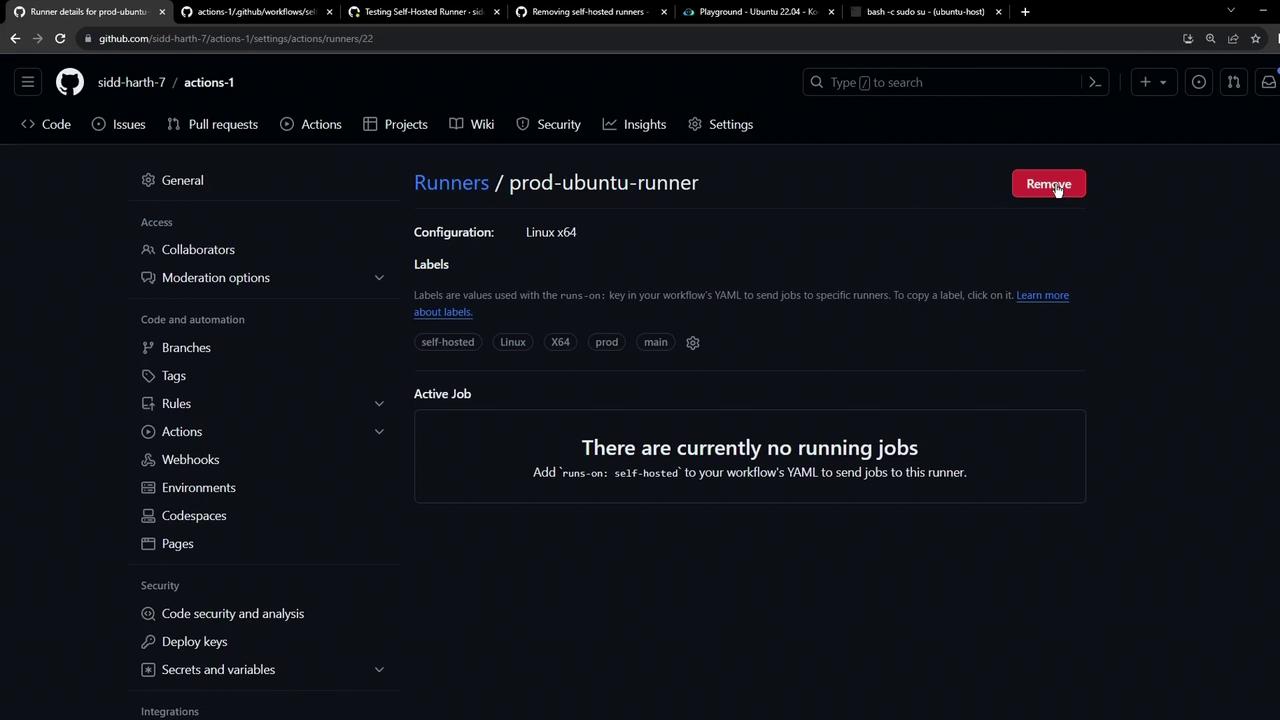Open Deploy keys settings page

point(263,641)
